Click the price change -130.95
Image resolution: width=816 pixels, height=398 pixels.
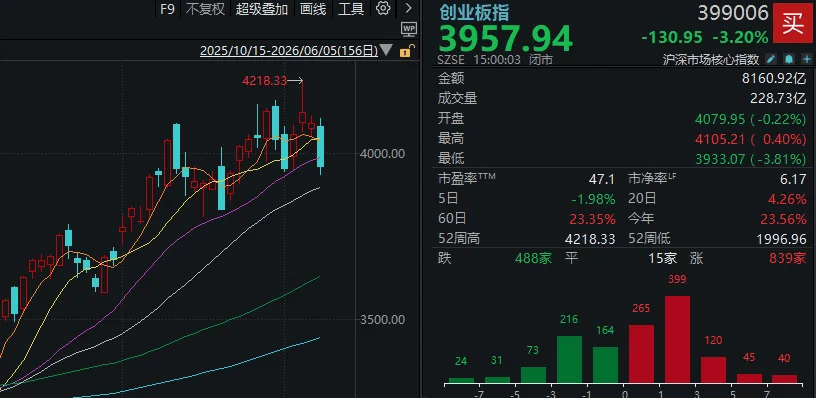pos(672,37)
